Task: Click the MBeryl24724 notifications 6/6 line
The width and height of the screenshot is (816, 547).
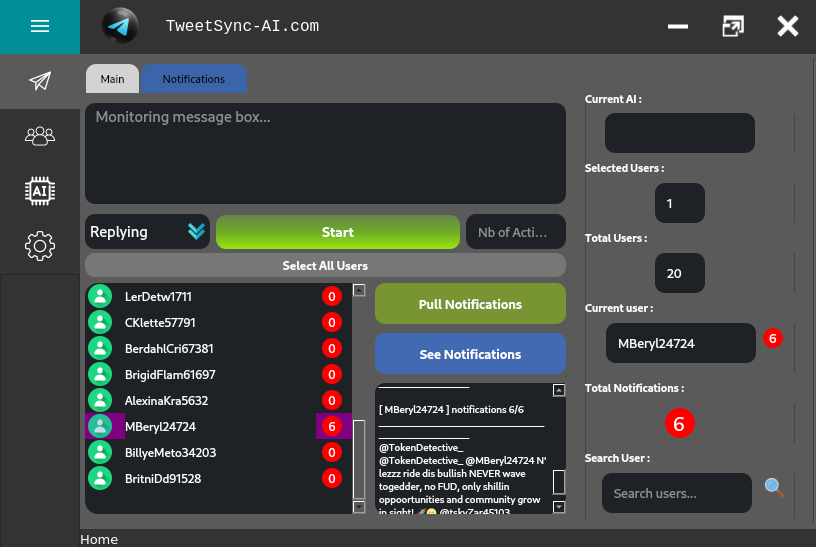Action: click(x=451, y=410)
